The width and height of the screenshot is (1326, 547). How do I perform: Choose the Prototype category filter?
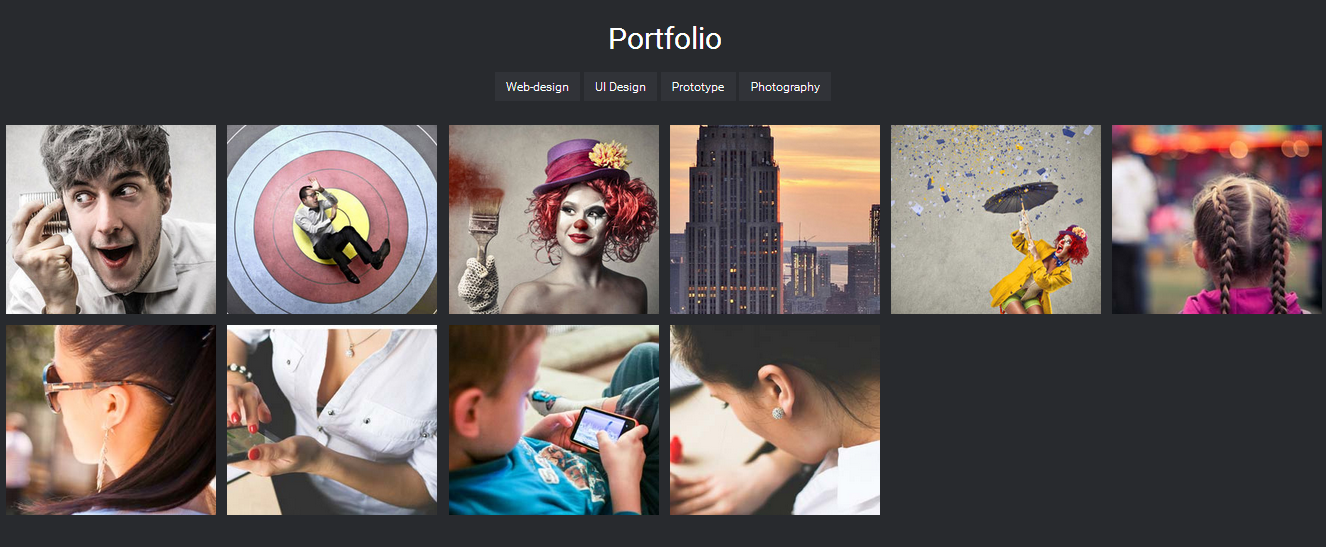point(698,87)
